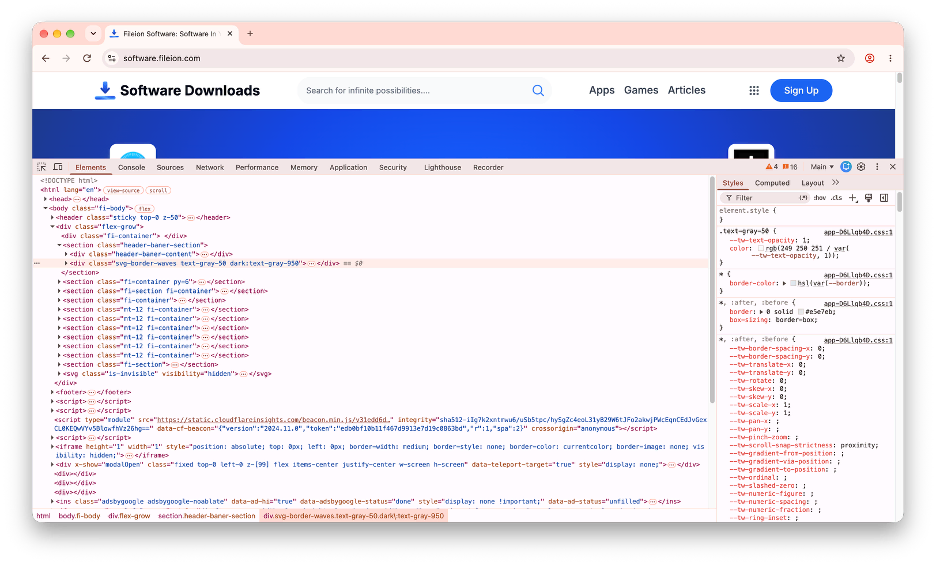Image resolution: width=936 pixels, height=566 pixels.
Task: Open the Layout tab
Action: (812, 183)
